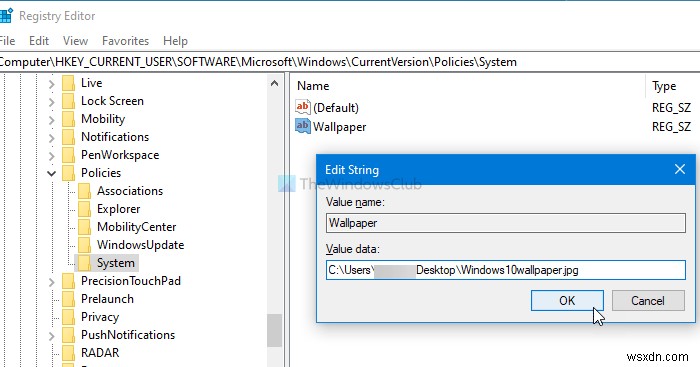Click the tree scrollbar up arrow

(x=275, y=83)
